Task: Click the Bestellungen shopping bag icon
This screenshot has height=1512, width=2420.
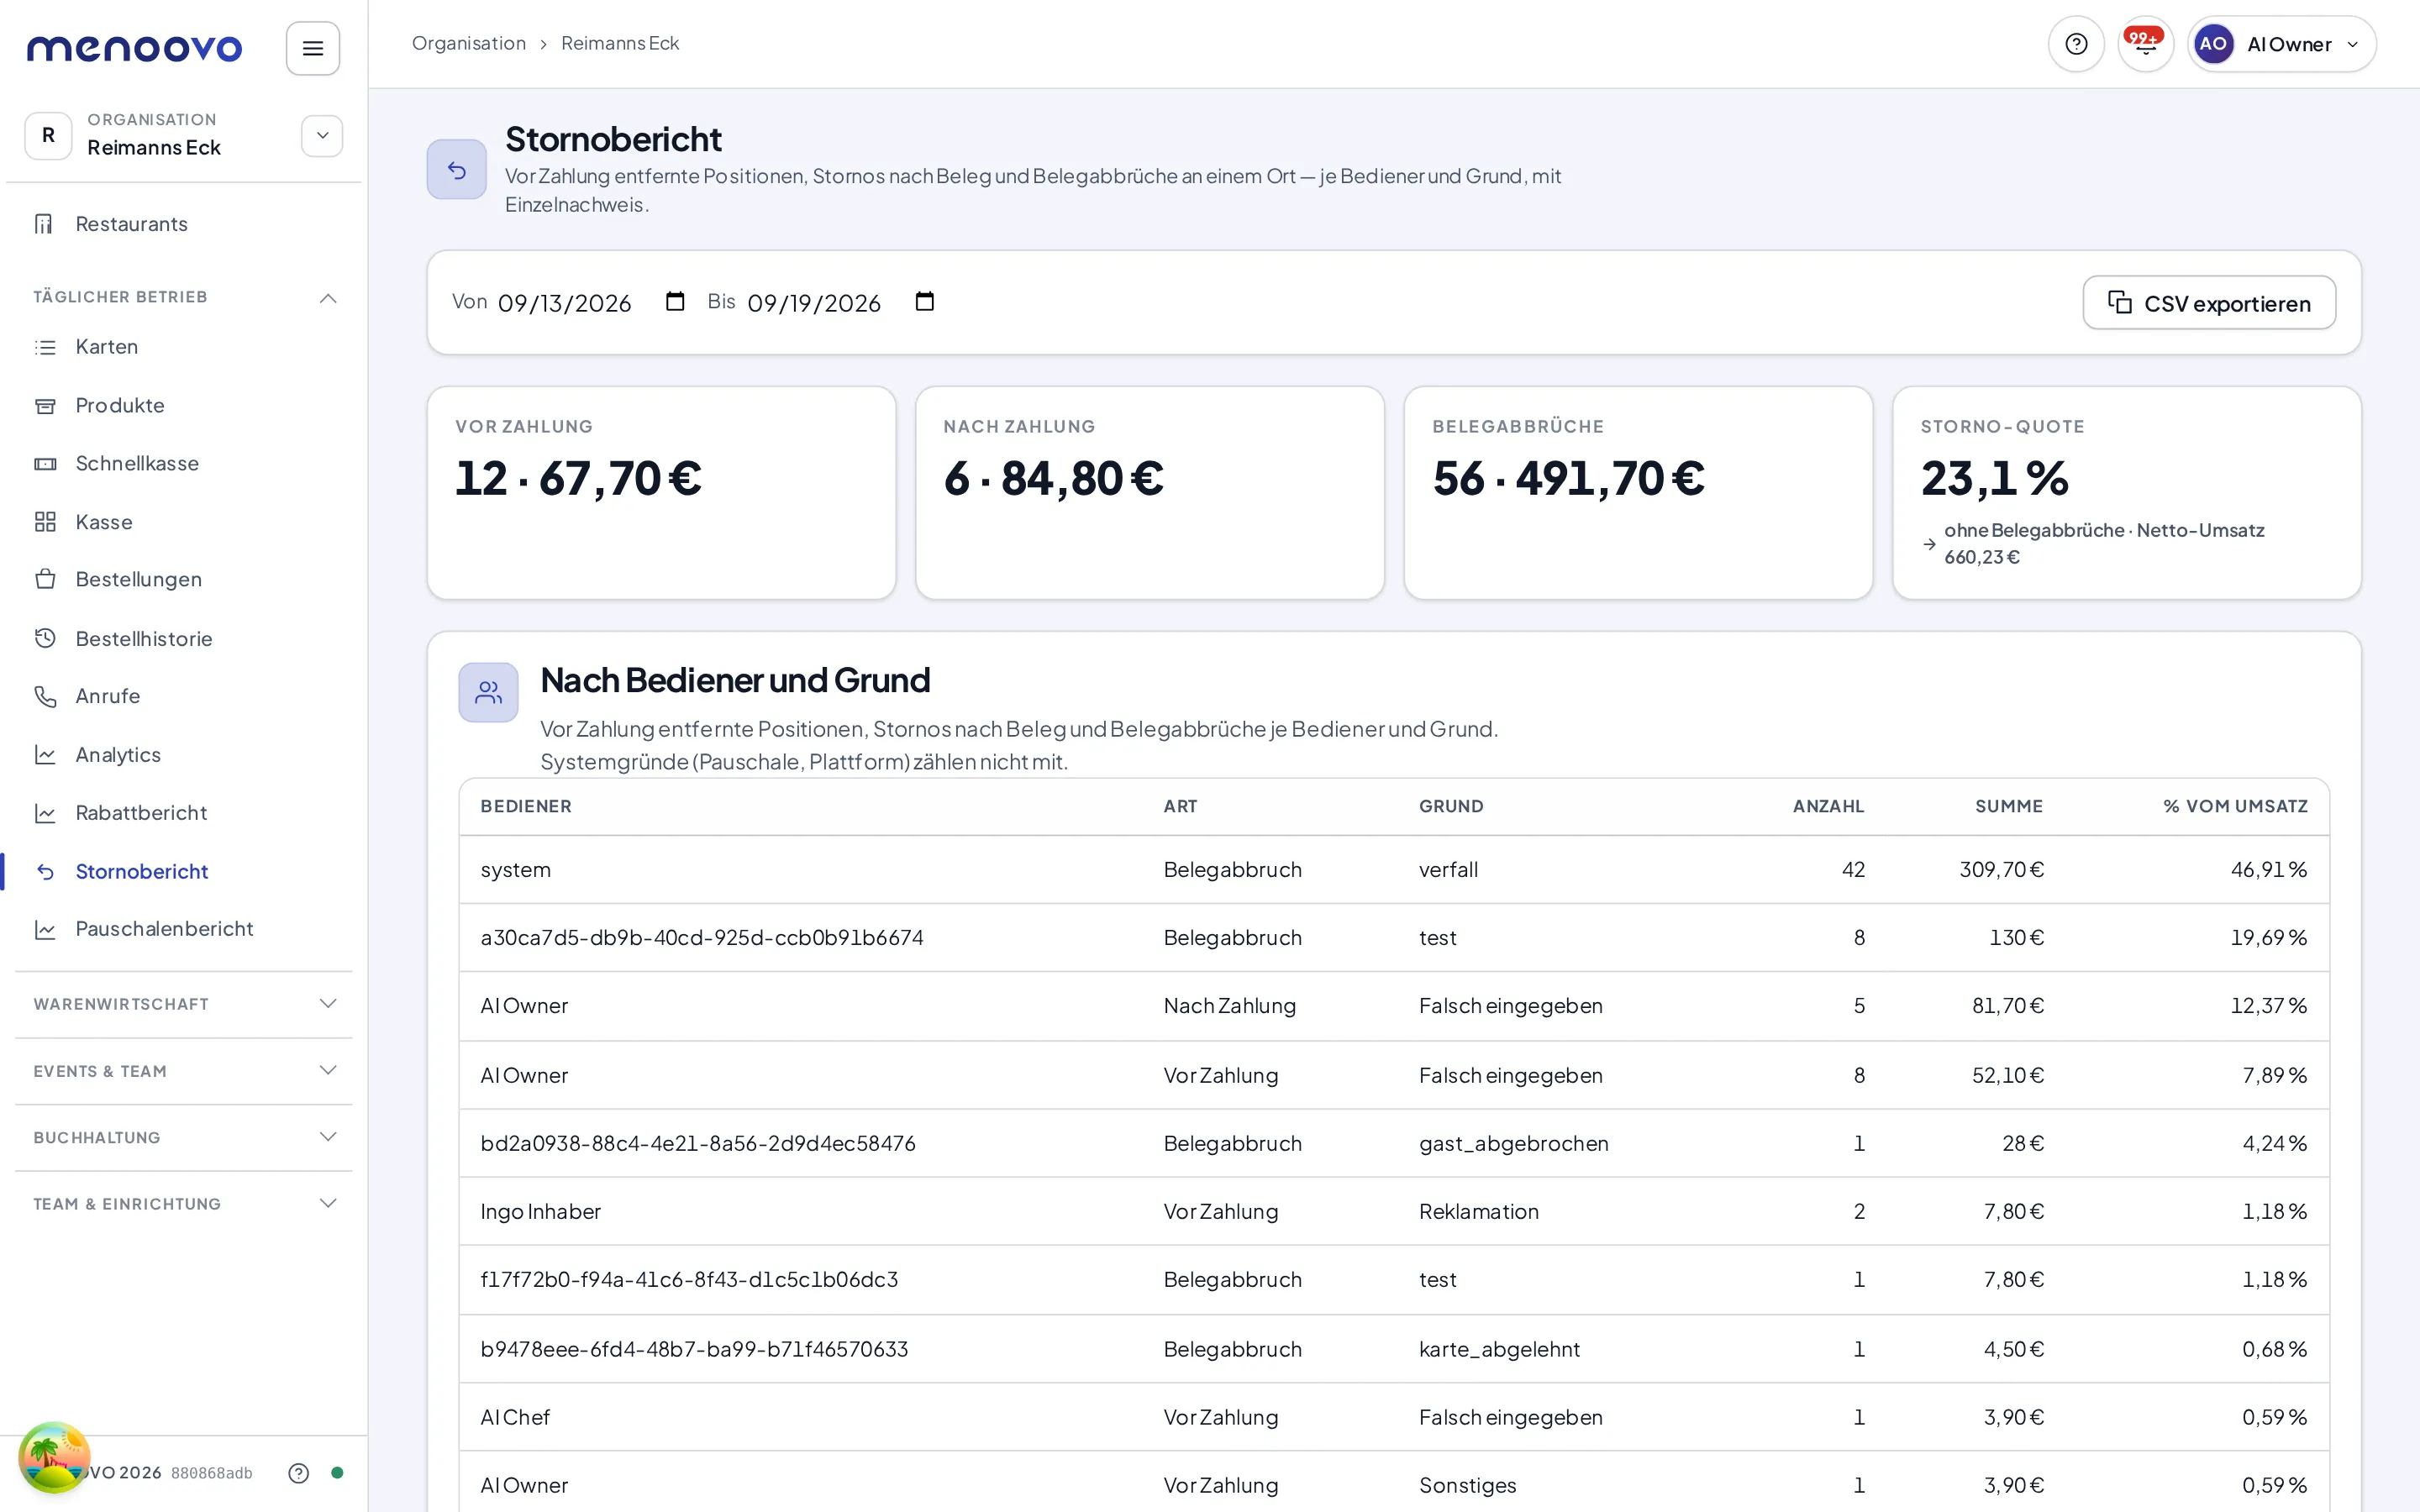Action: click(45, 579)
